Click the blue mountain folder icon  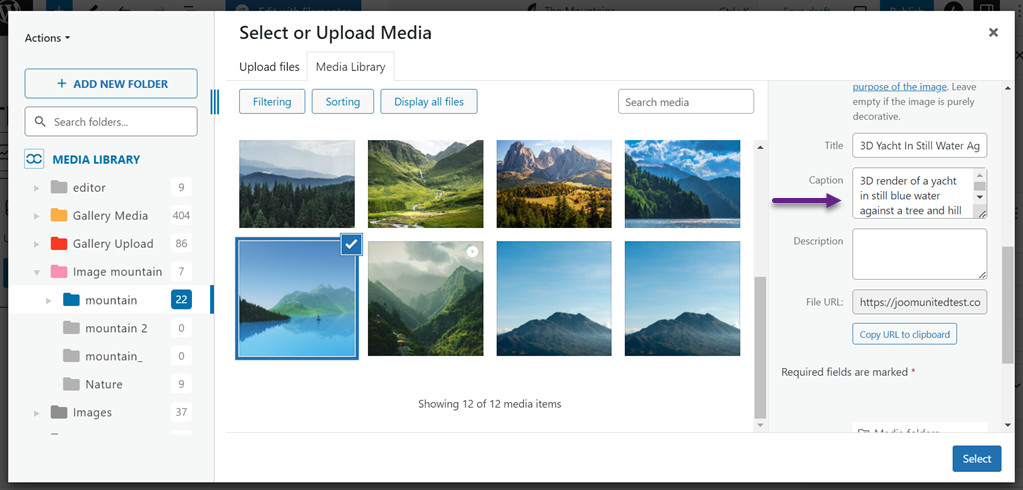pos(71,299)
